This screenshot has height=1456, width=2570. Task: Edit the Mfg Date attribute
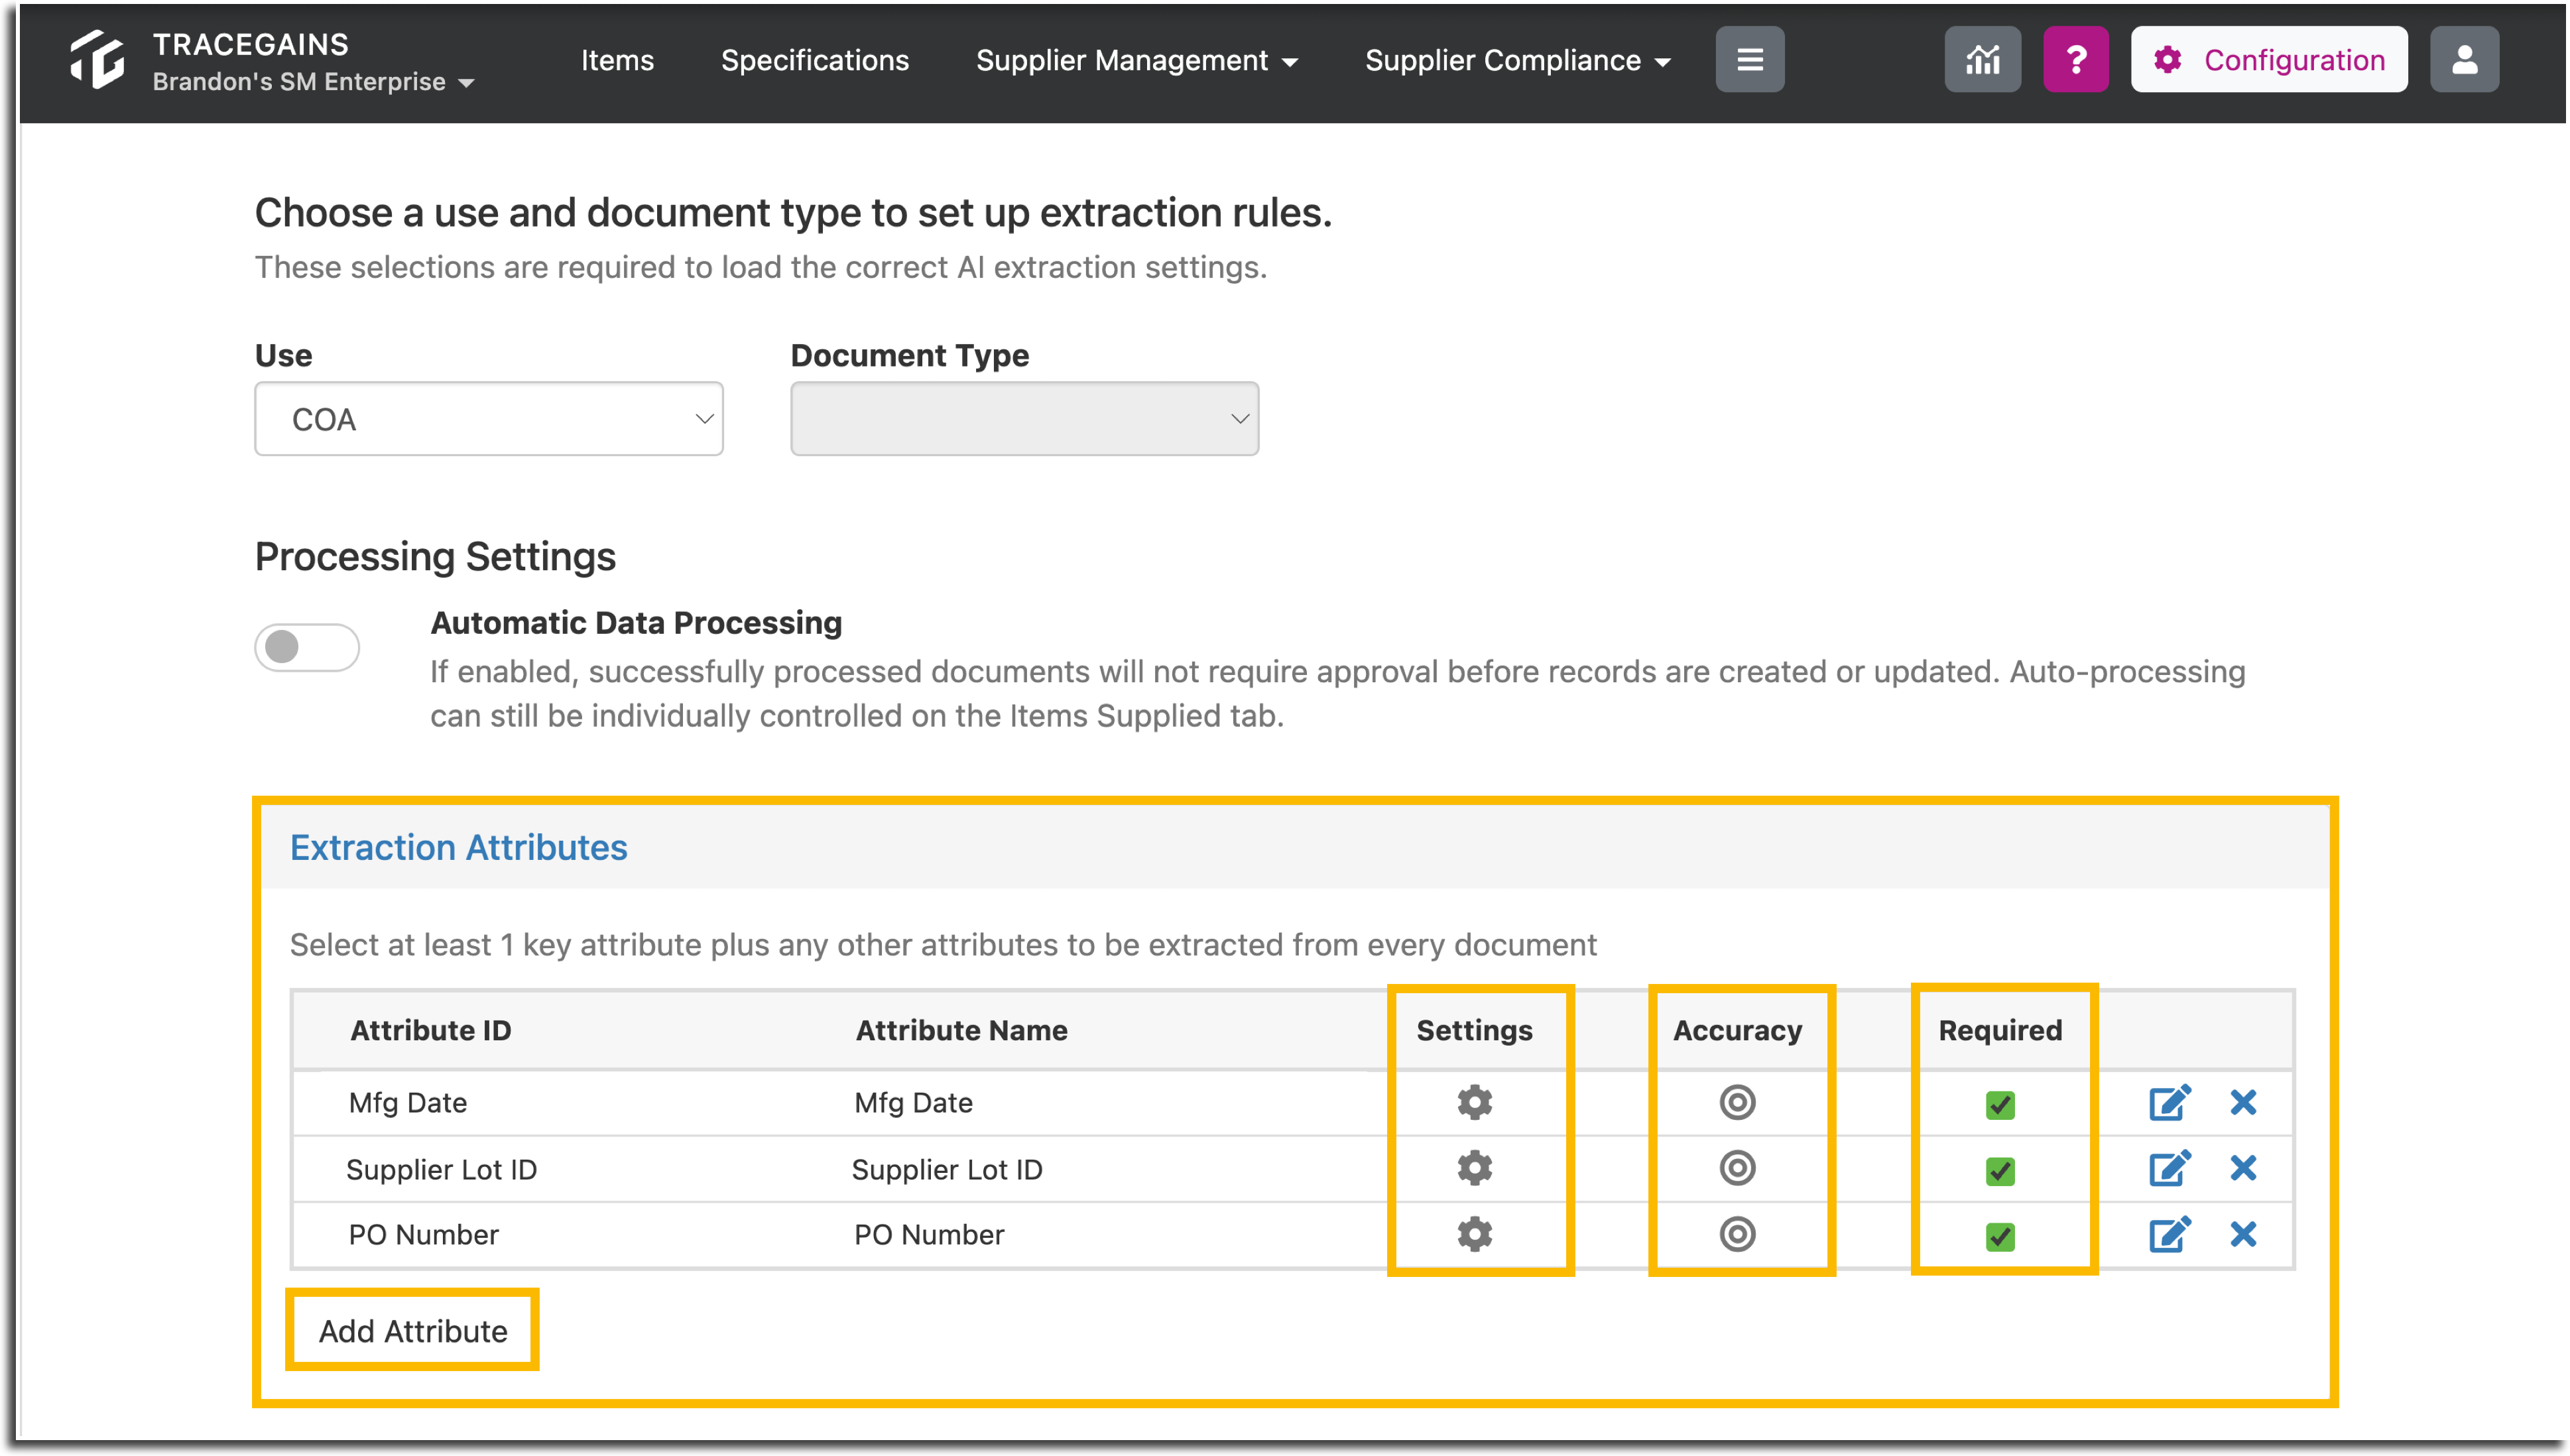click(2170, 1102)
